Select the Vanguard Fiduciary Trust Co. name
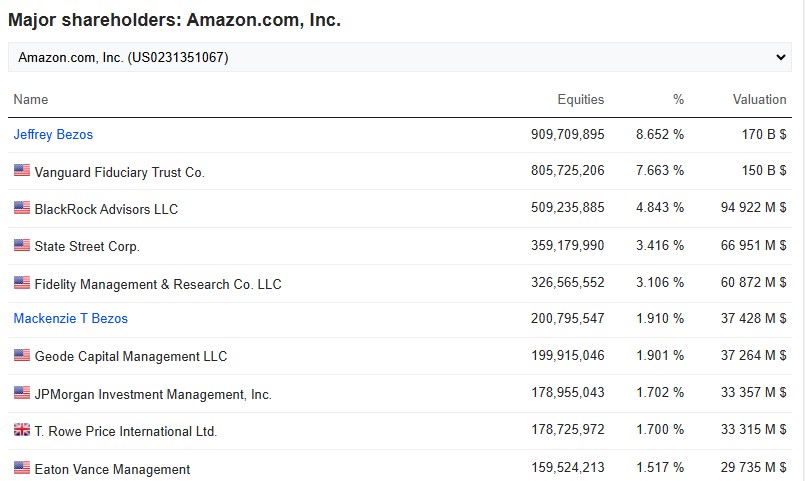Screen dimensions: 805x481 coord(119,172)
